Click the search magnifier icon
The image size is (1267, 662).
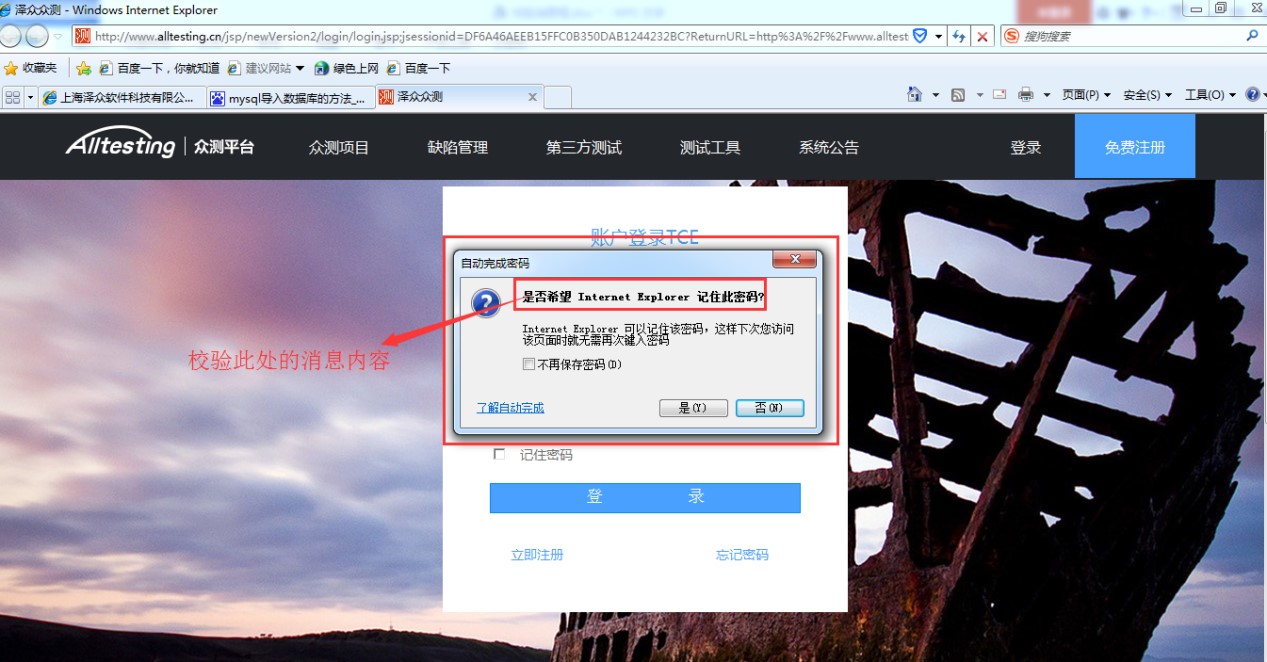pyautogui.click(x=1252, y=36)
